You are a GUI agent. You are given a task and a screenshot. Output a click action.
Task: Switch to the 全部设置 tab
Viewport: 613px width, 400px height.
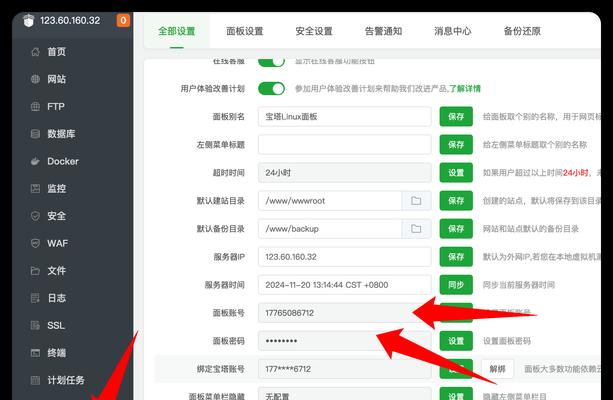(177, 31)
